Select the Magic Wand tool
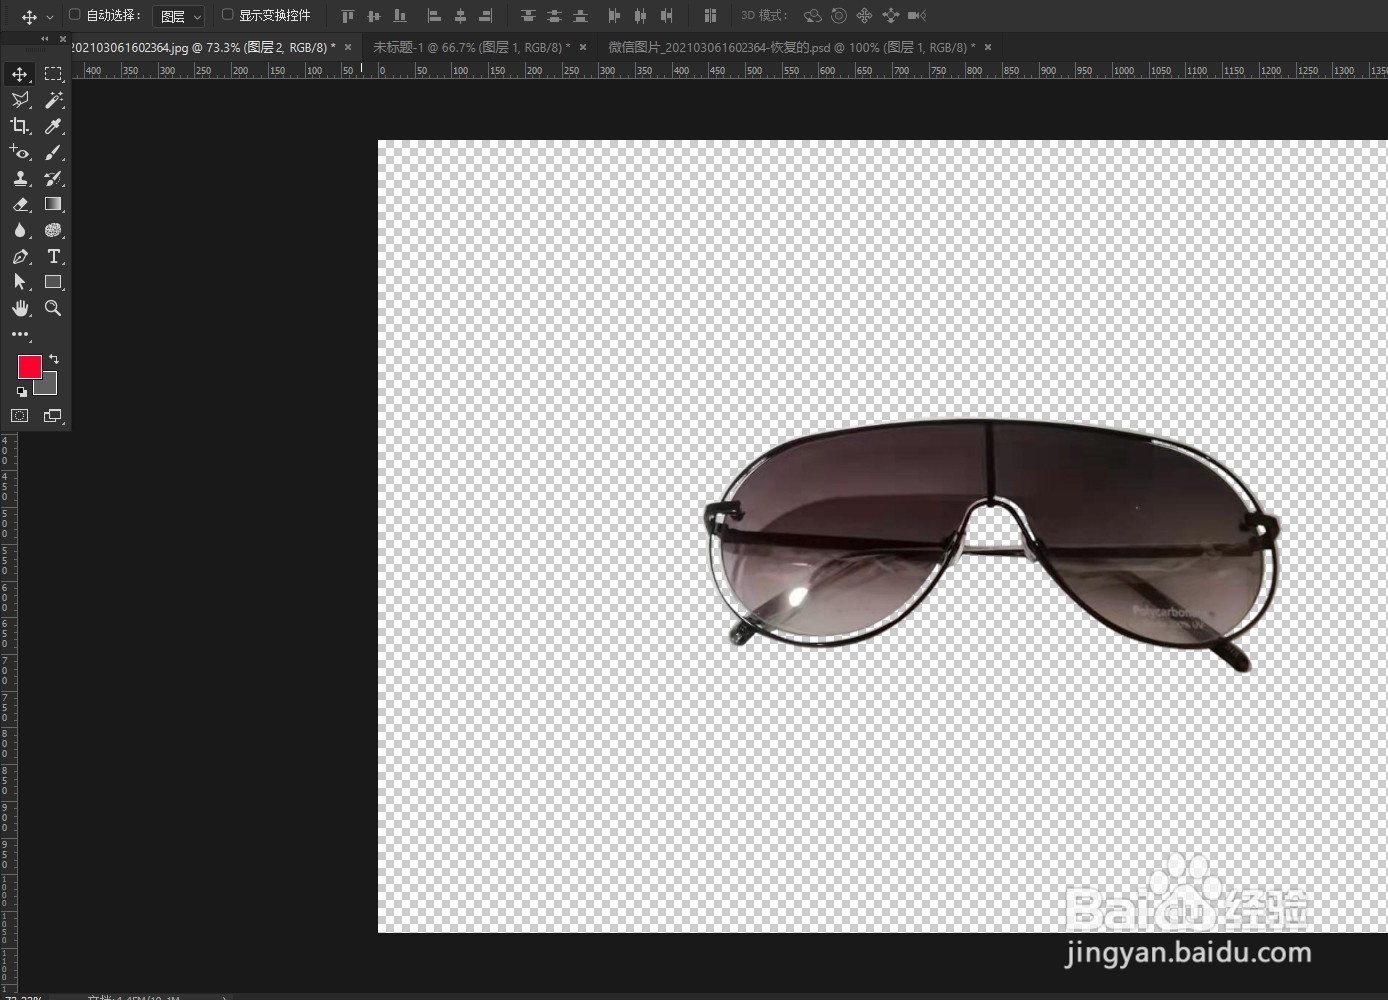The width and height of the screenshot is (1388, 1000). pyautogui.click(x=53, y=100)
